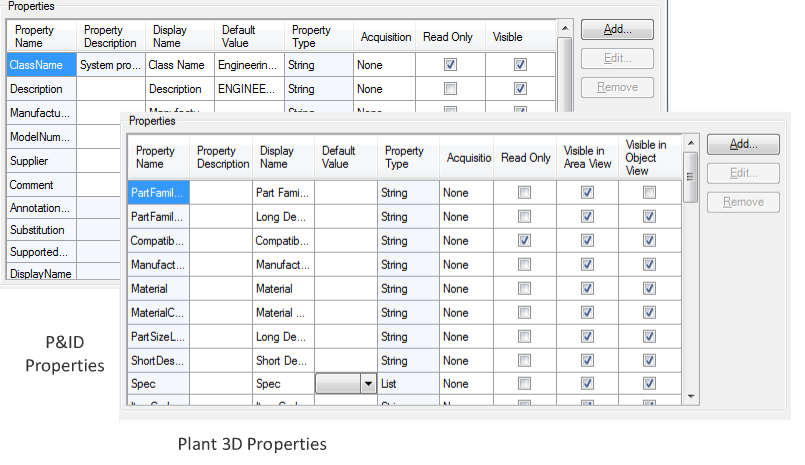Click Property Type header in Plant 3D table
Screen dimensions: 805x465
coord(408,157)
